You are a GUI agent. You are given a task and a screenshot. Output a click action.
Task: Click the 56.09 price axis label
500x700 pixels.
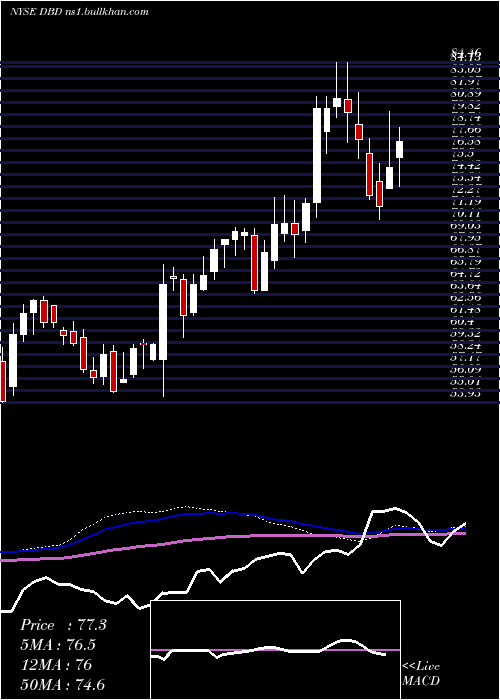click(466, 371)
